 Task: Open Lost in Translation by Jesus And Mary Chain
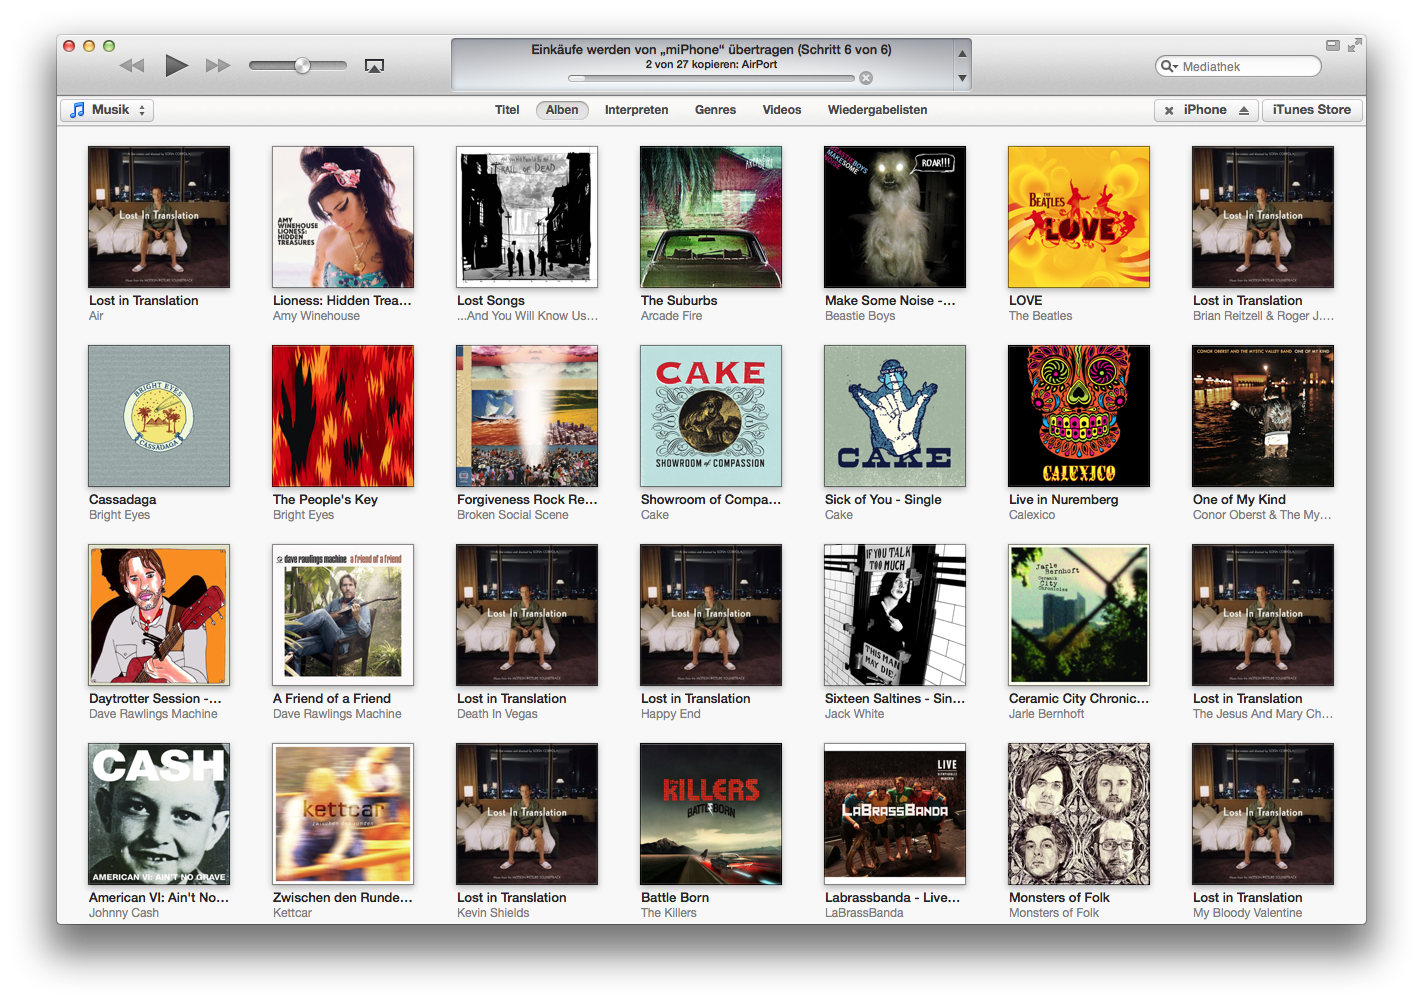click(1263, 615)
